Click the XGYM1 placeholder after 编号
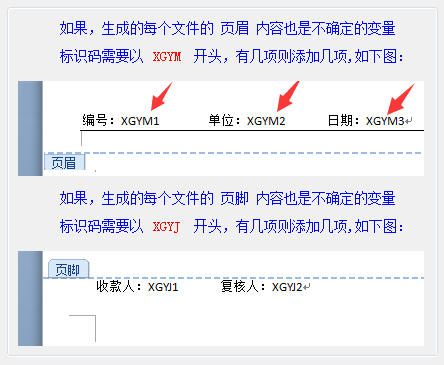The width and height of the screenshot is (444, 365). pos(140,121)
